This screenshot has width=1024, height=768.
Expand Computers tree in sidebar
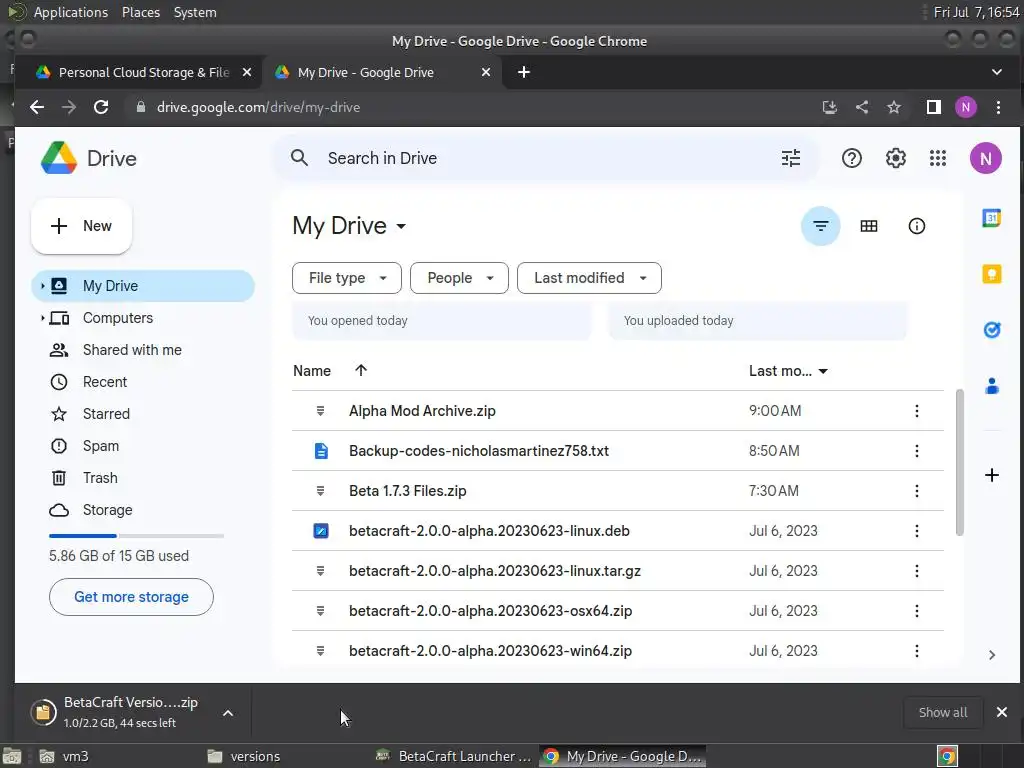click(42, 318)
